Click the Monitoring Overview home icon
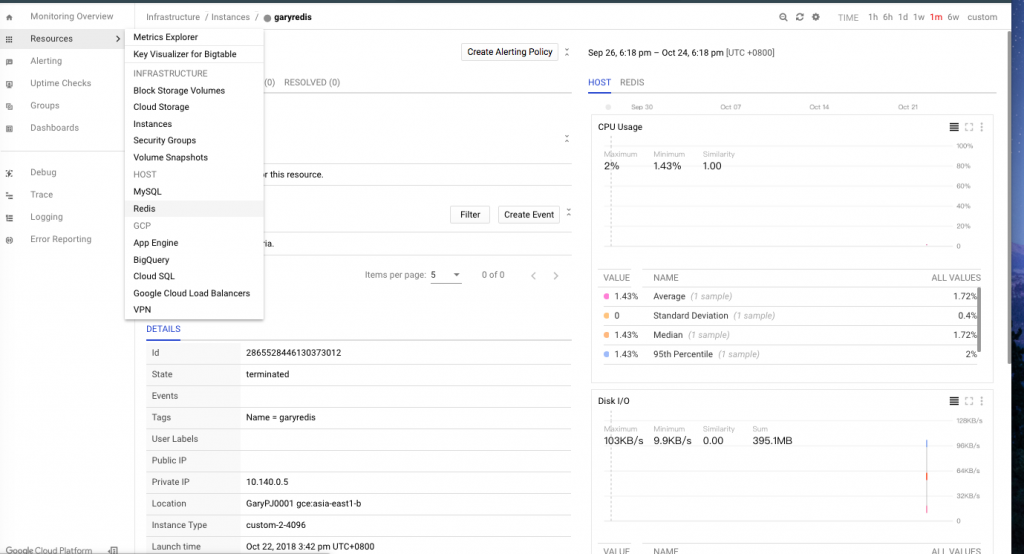The height and width of the screenshot is (554, 1024). coord(9,17)
